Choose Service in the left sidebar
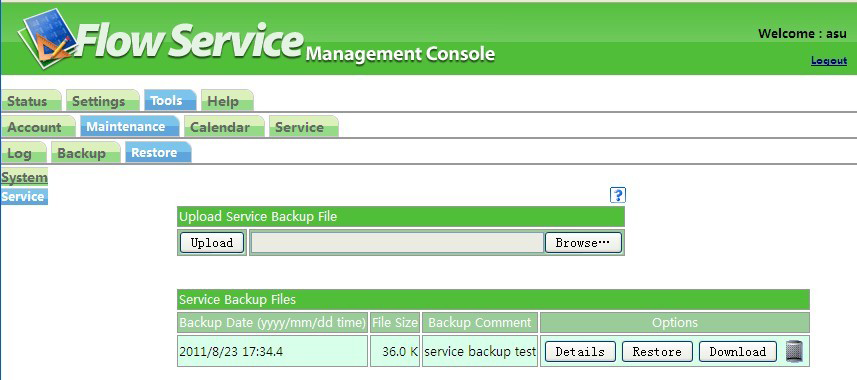The height and width of the screenshot is (380, 857). point(24,197)
